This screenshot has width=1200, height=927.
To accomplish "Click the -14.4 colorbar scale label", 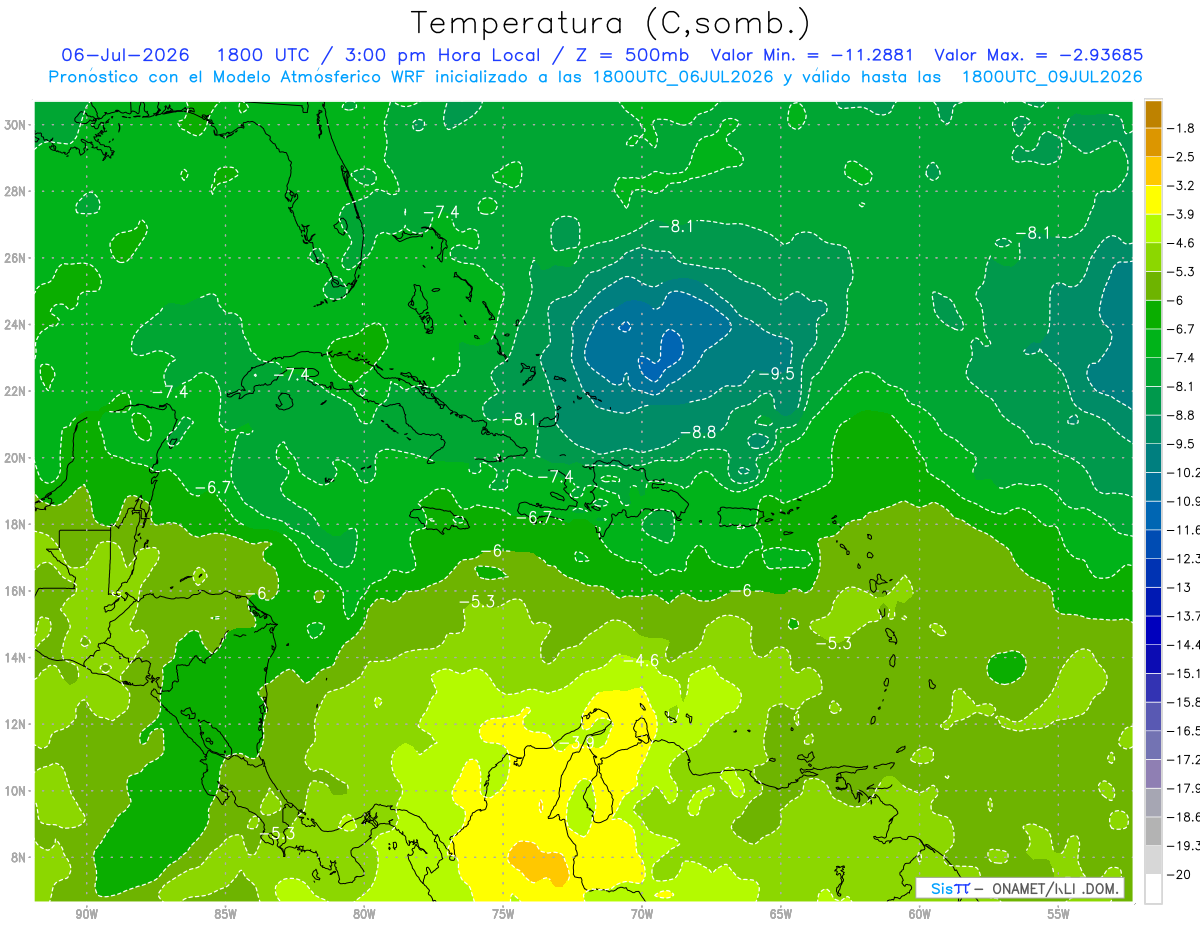I will point(1182,644).
